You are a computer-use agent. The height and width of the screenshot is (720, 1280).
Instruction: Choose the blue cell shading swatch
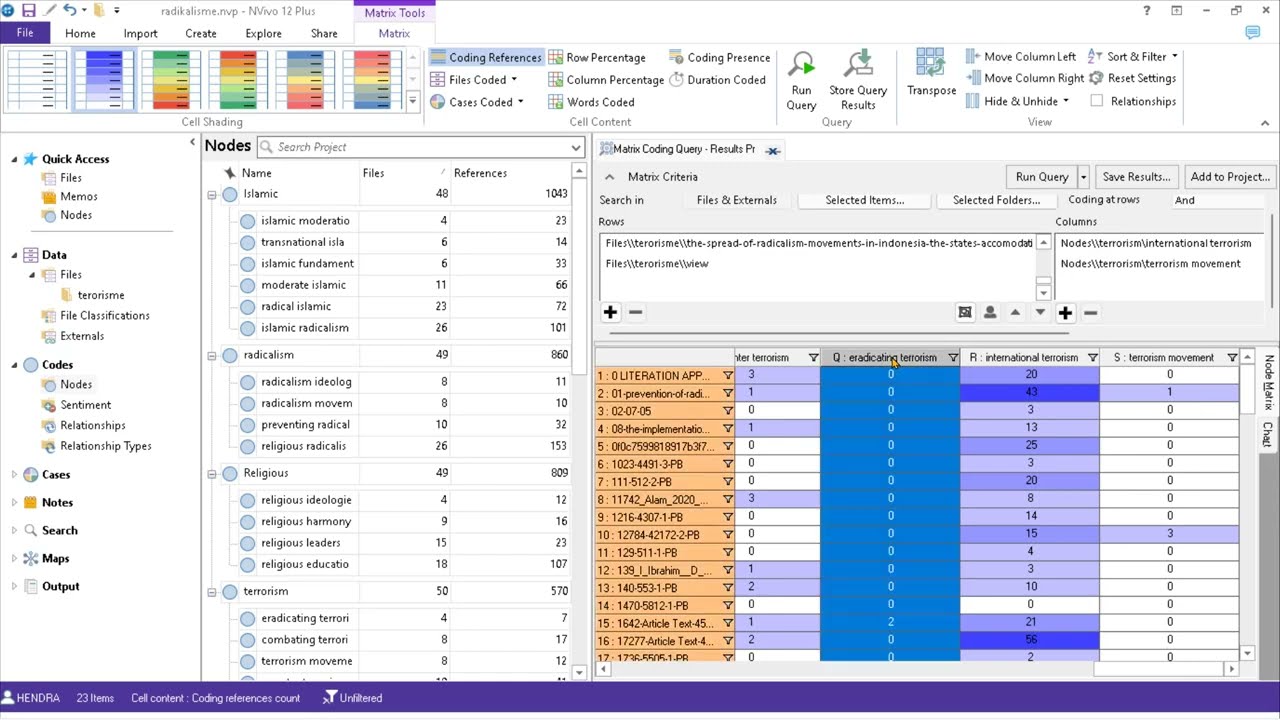click(x=104, y=79)
